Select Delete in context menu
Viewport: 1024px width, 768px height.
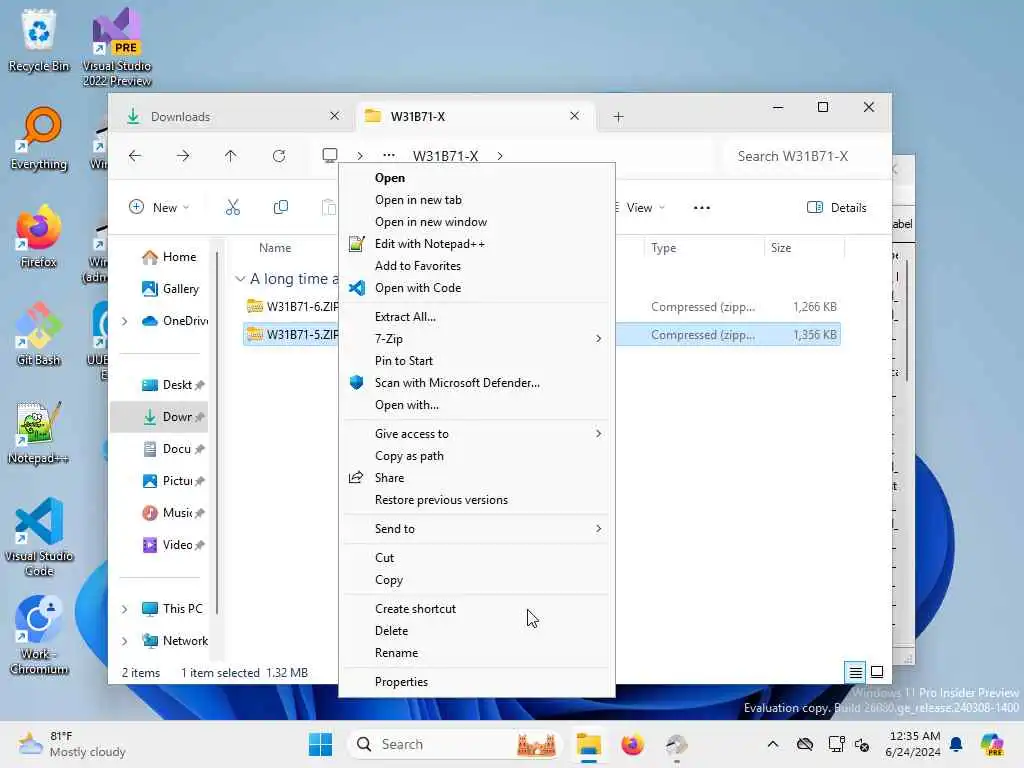476,631
